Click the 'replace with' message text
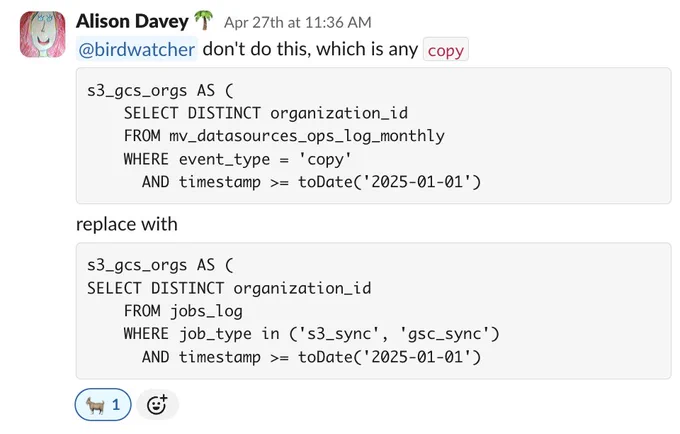 (127, 224)
